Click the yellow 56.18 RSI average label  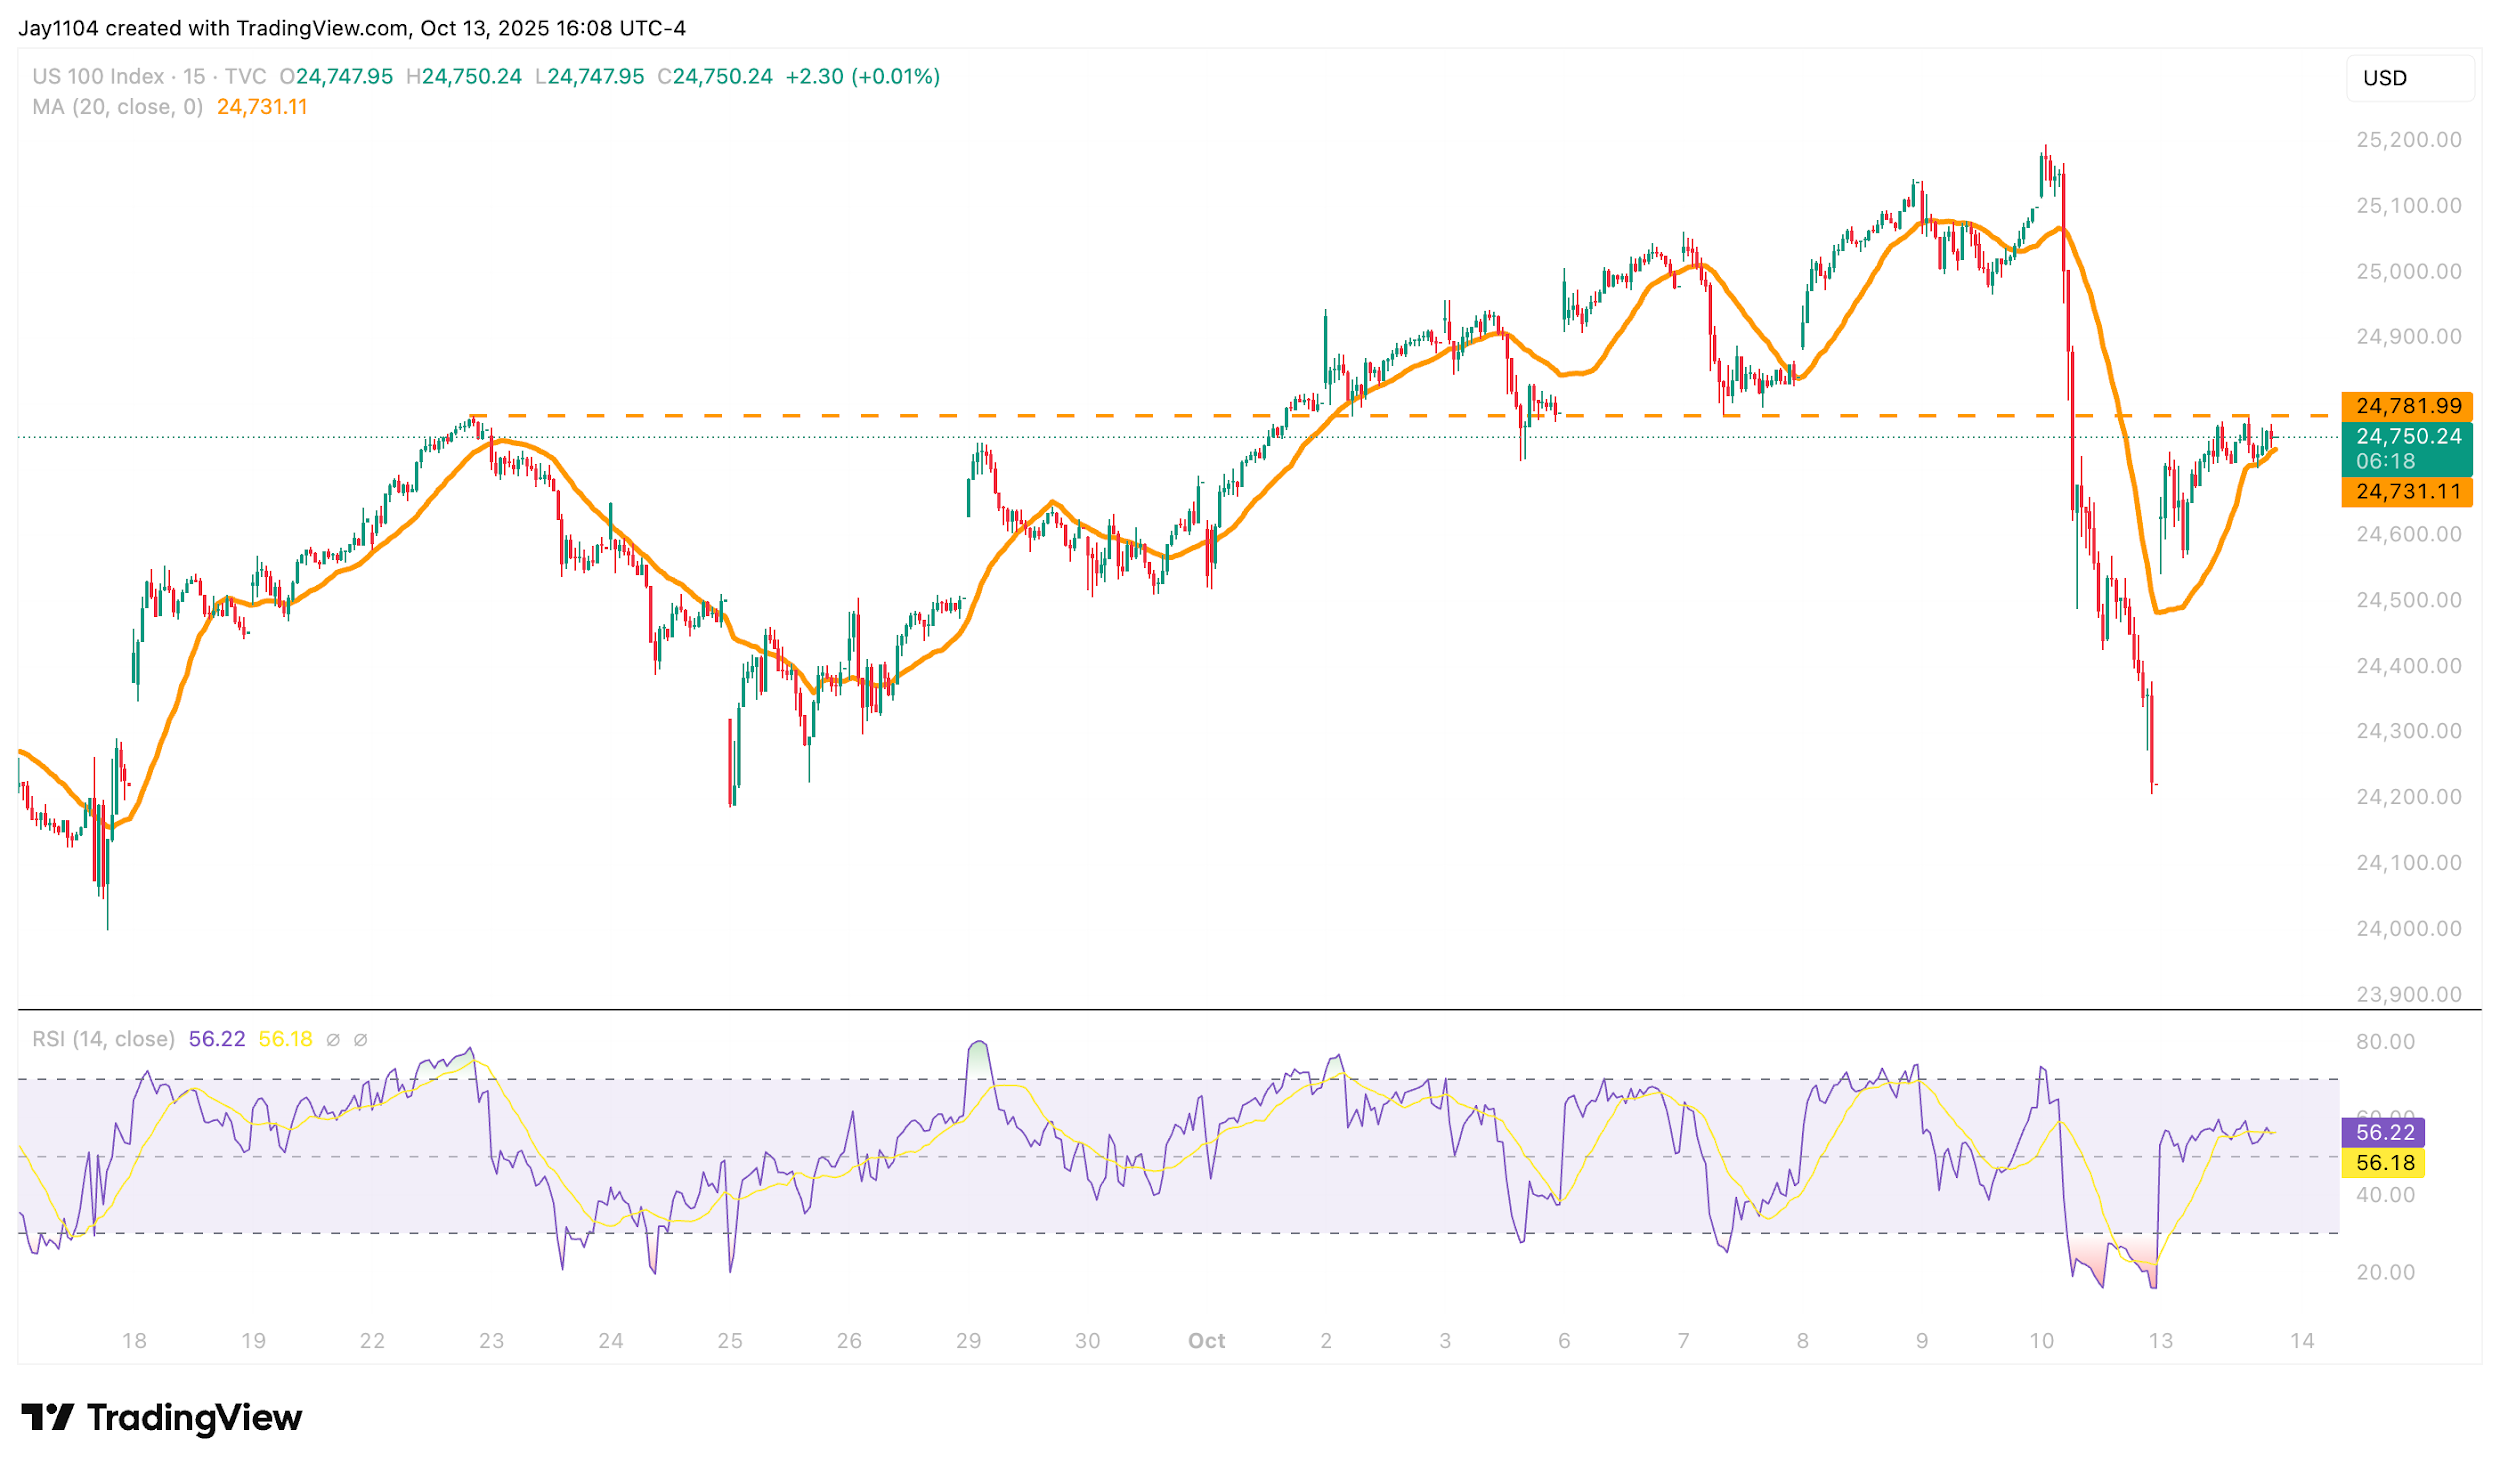click(x=2384, y=1163)
